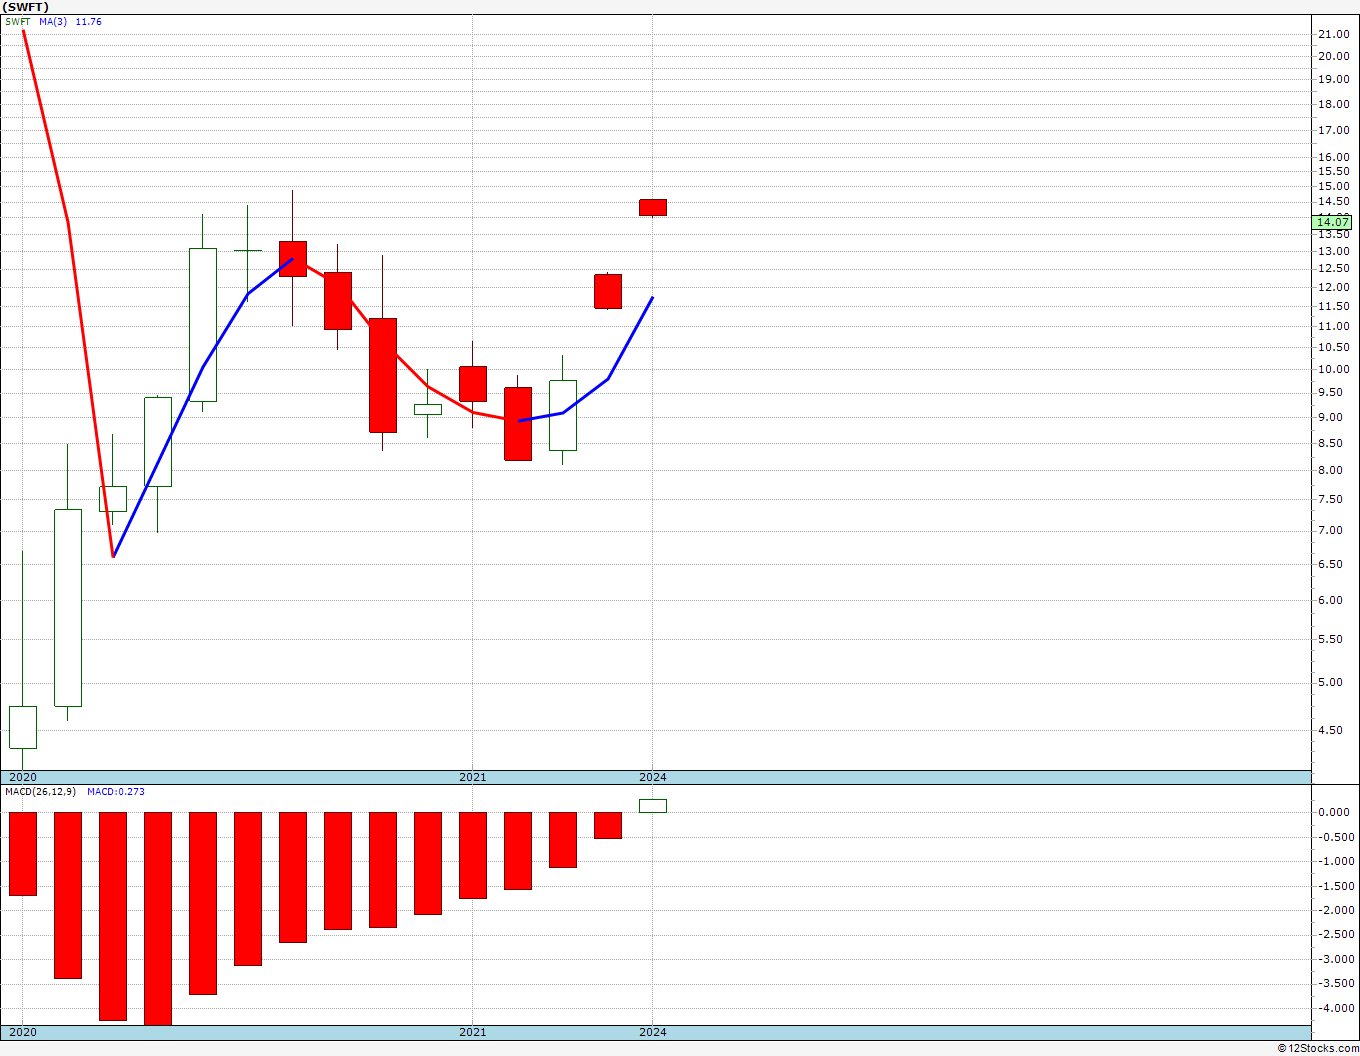
Task: Select the green SWFT legend label
Action: [18, 21]
